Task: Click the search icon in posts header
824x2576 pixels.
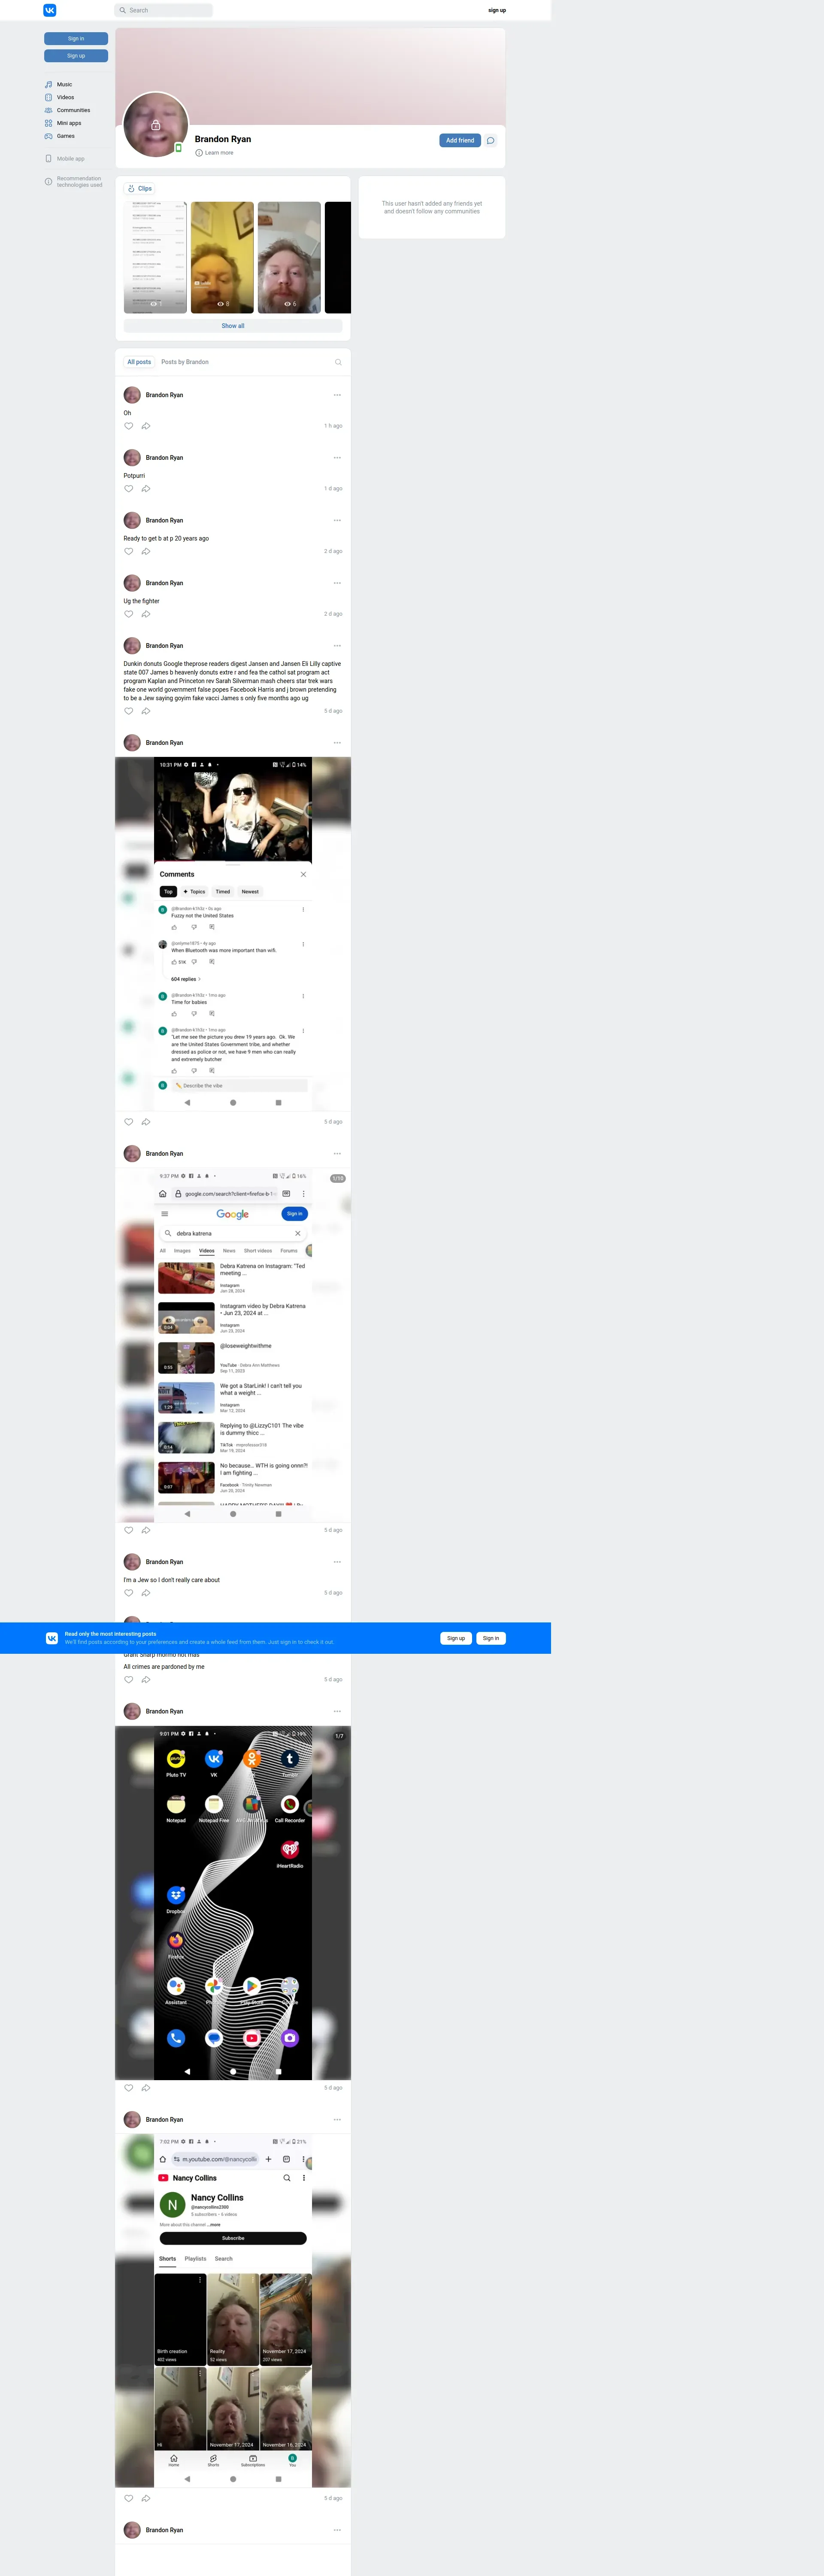Action: [x=338, y=362]
